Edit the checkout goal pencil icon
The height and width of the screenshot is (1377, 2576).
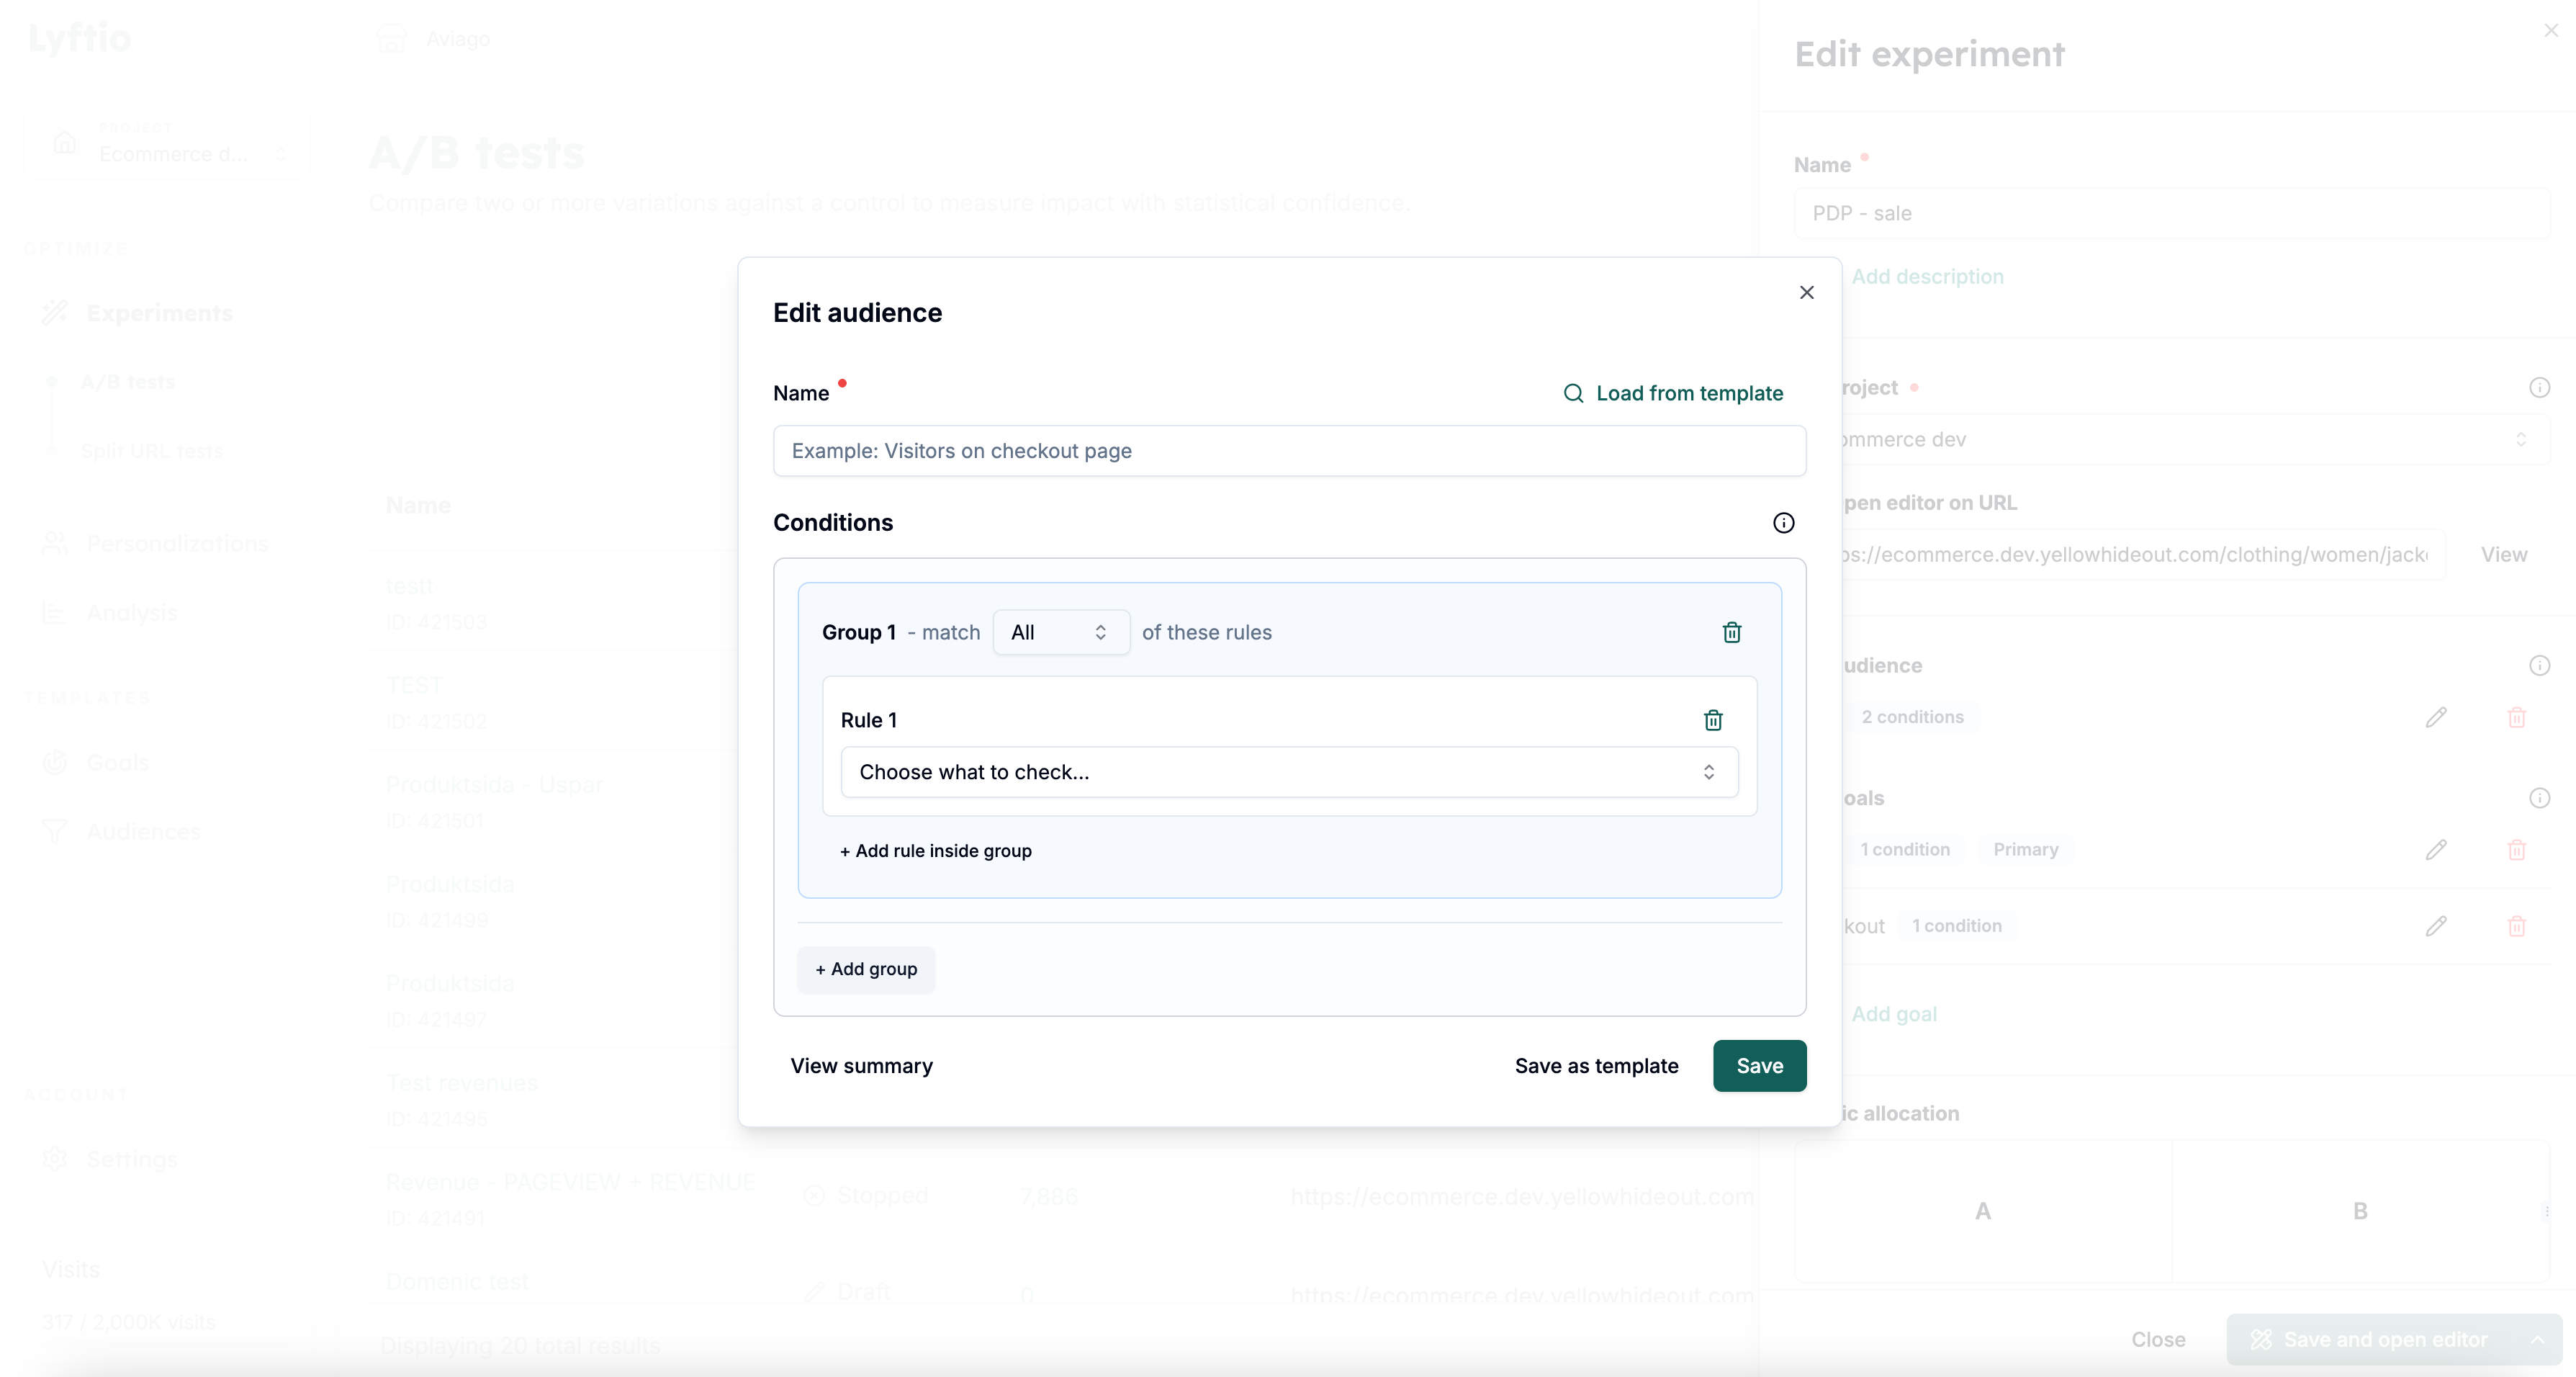(x=2436, y=926)
